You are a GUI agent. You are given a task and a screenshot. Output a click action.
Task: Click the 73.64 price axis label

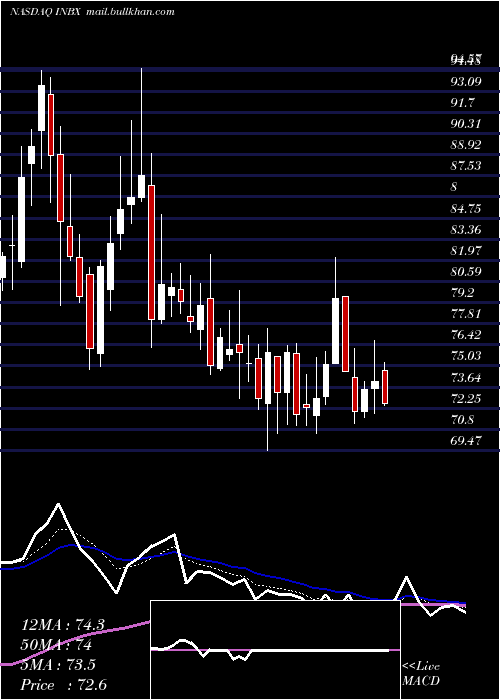pyautogui.click(x=466, y=378)
